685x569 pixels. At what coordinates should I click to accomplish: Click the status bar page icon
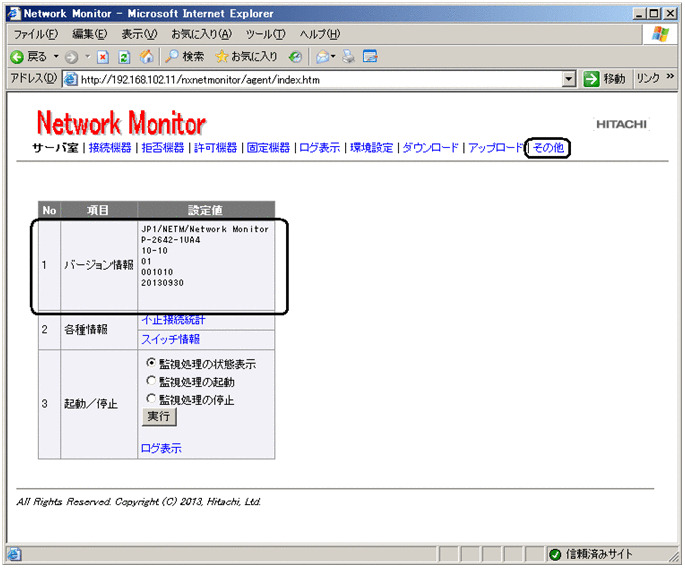click(x=14, y=554)
